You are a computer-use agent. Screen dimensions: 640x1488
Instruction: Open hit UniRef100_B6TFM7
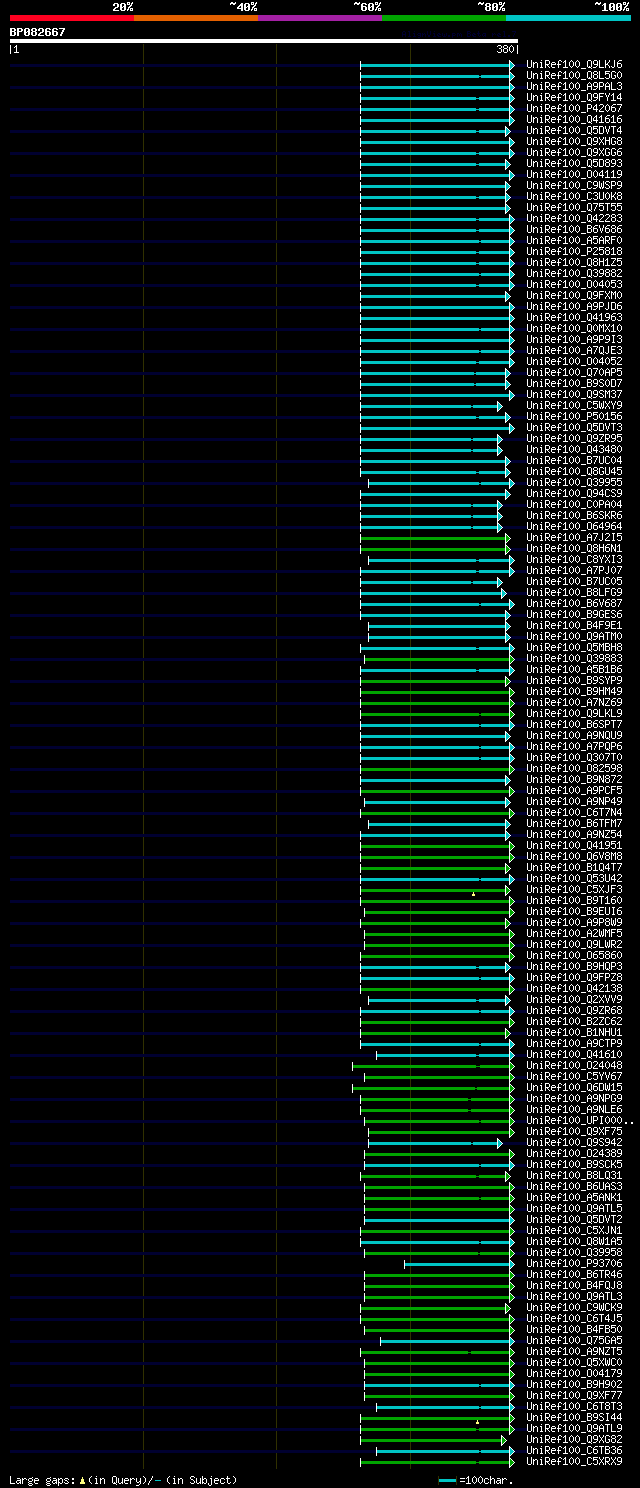[574, 824]
